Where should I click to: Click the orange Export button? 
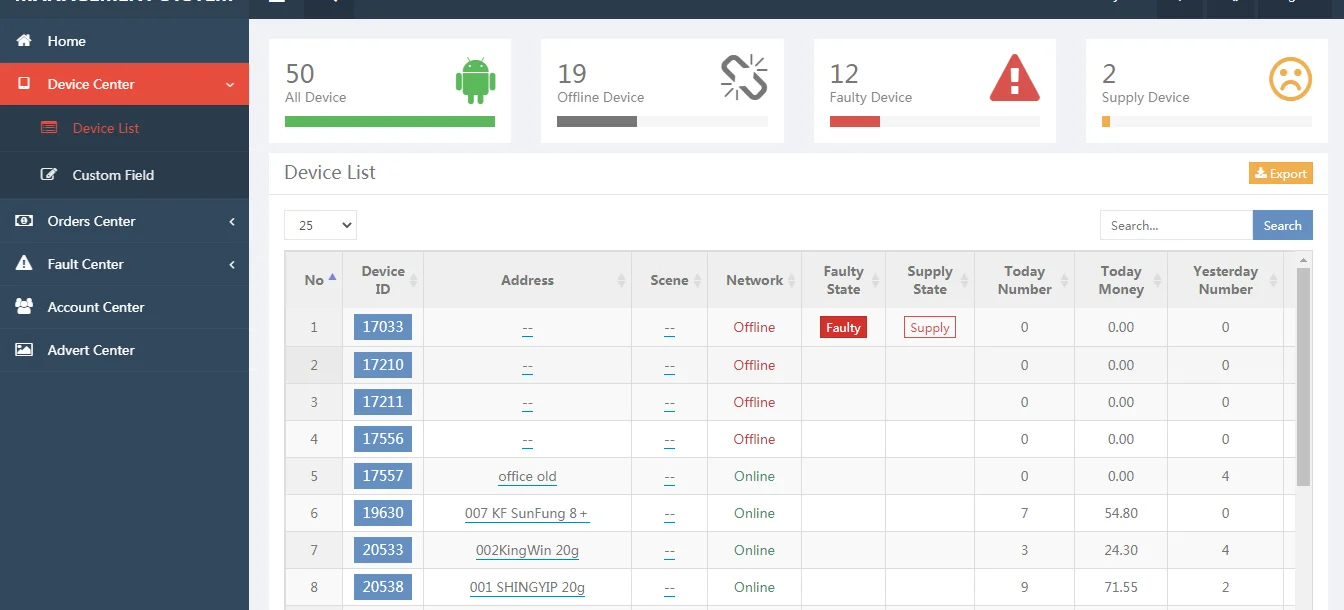click(x=1280, y=173)
